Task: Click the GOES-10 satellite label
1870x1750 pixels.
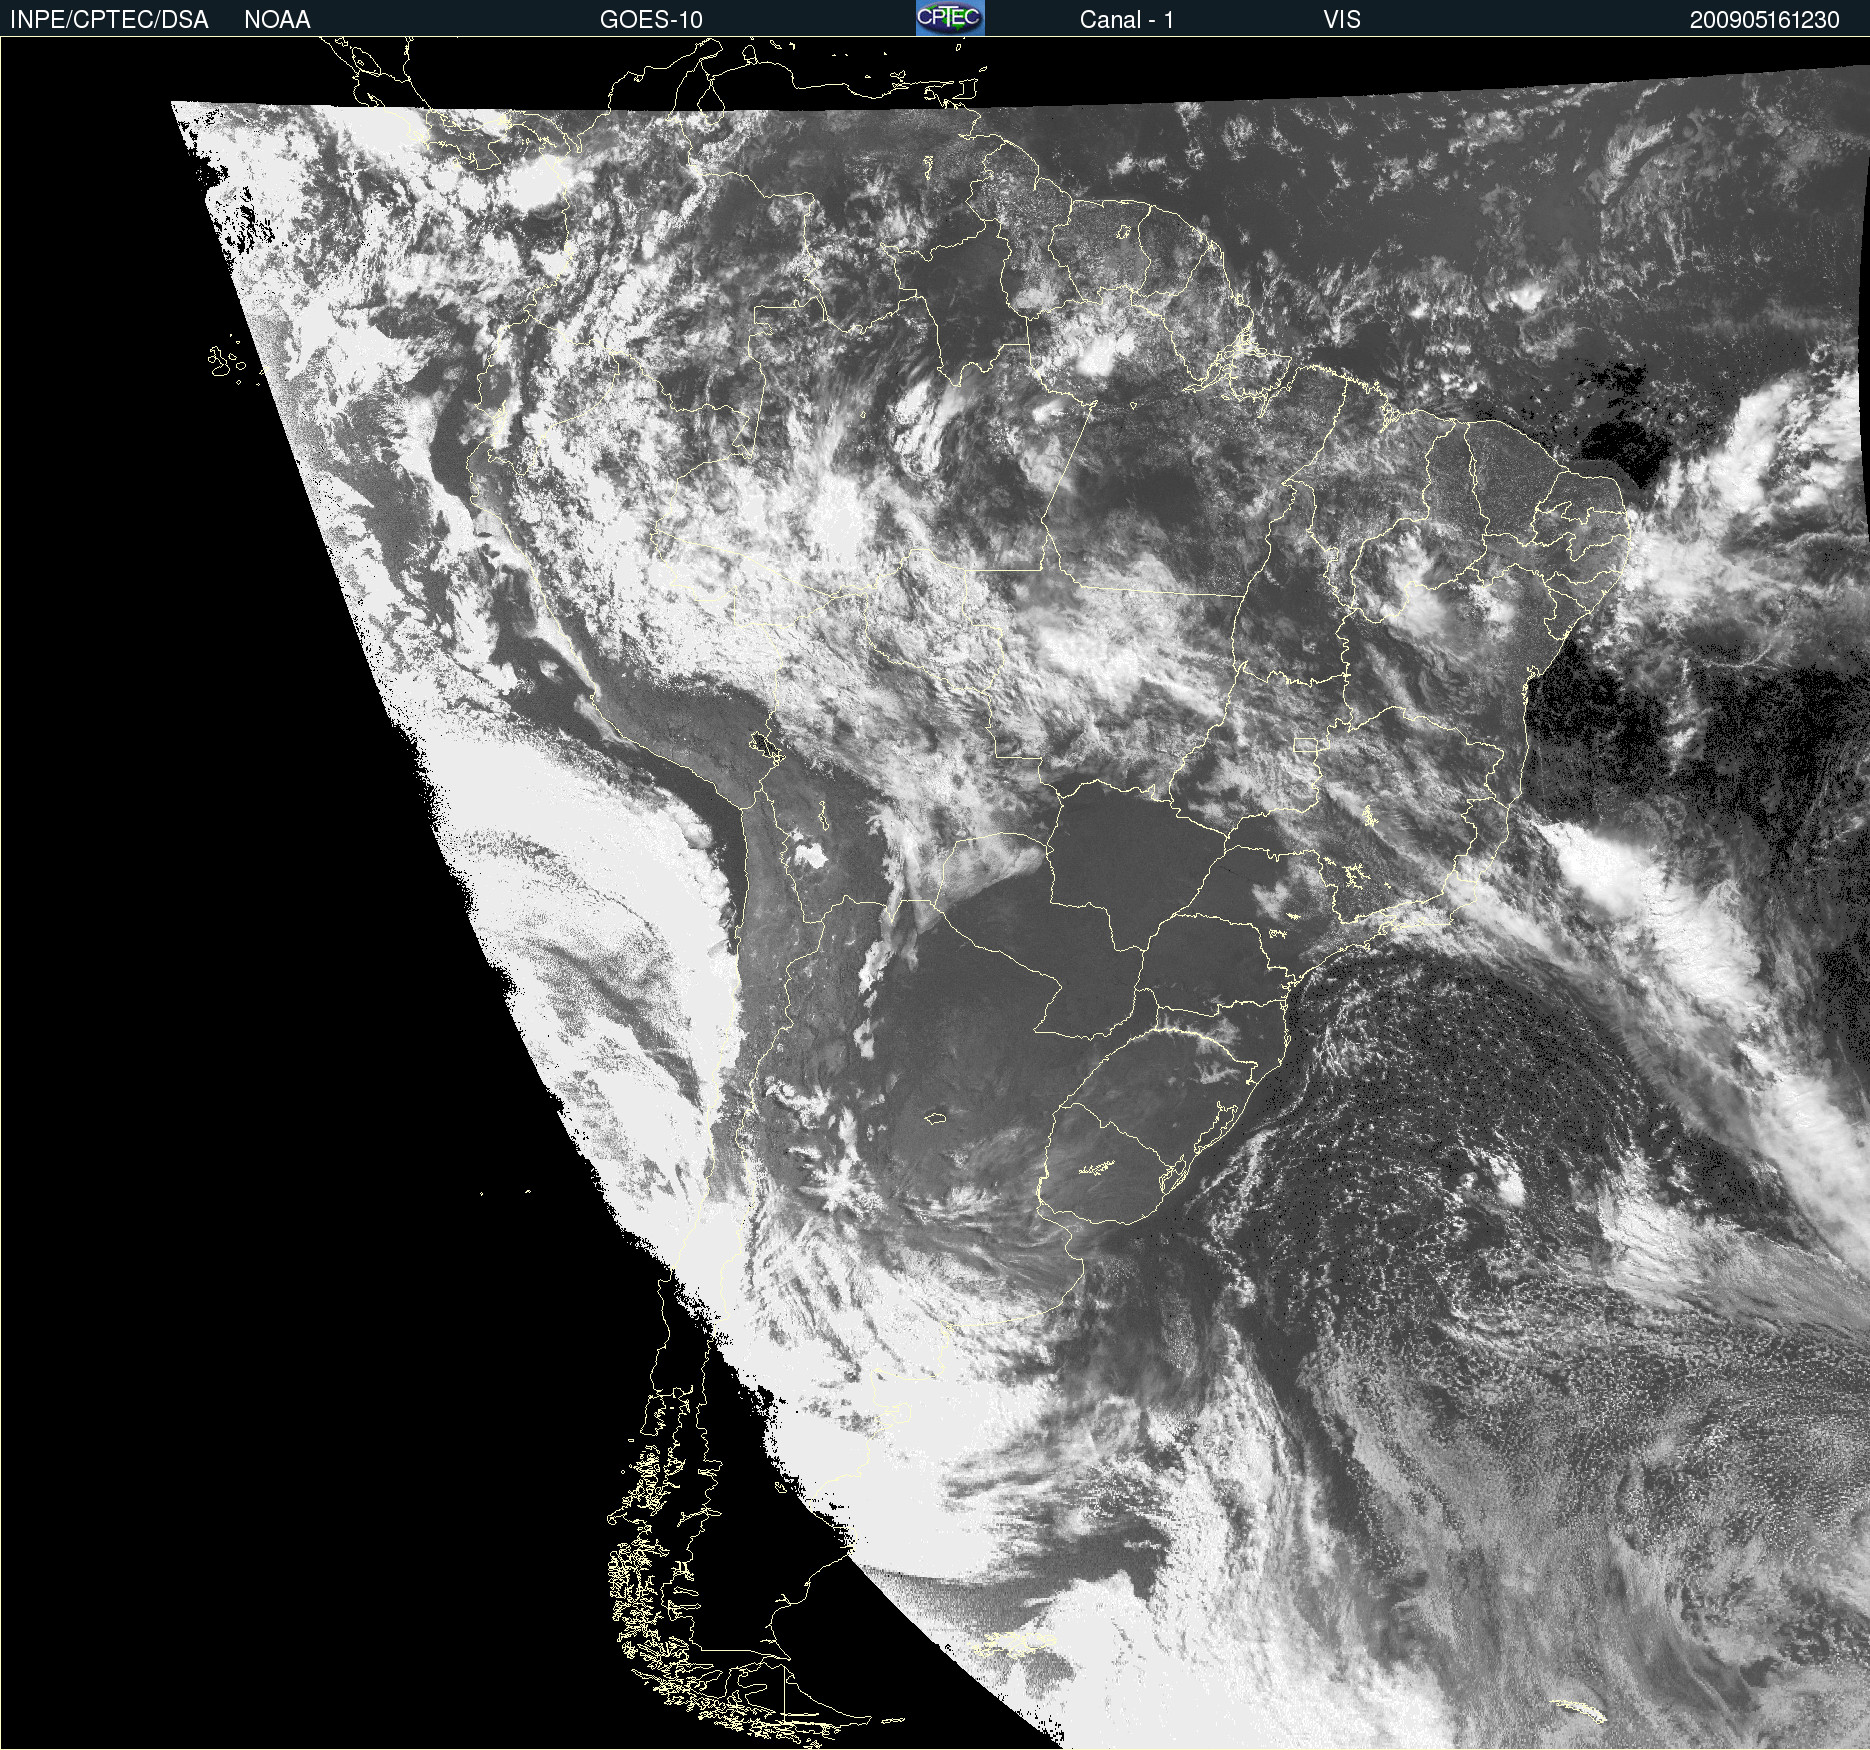Action: 651,20
